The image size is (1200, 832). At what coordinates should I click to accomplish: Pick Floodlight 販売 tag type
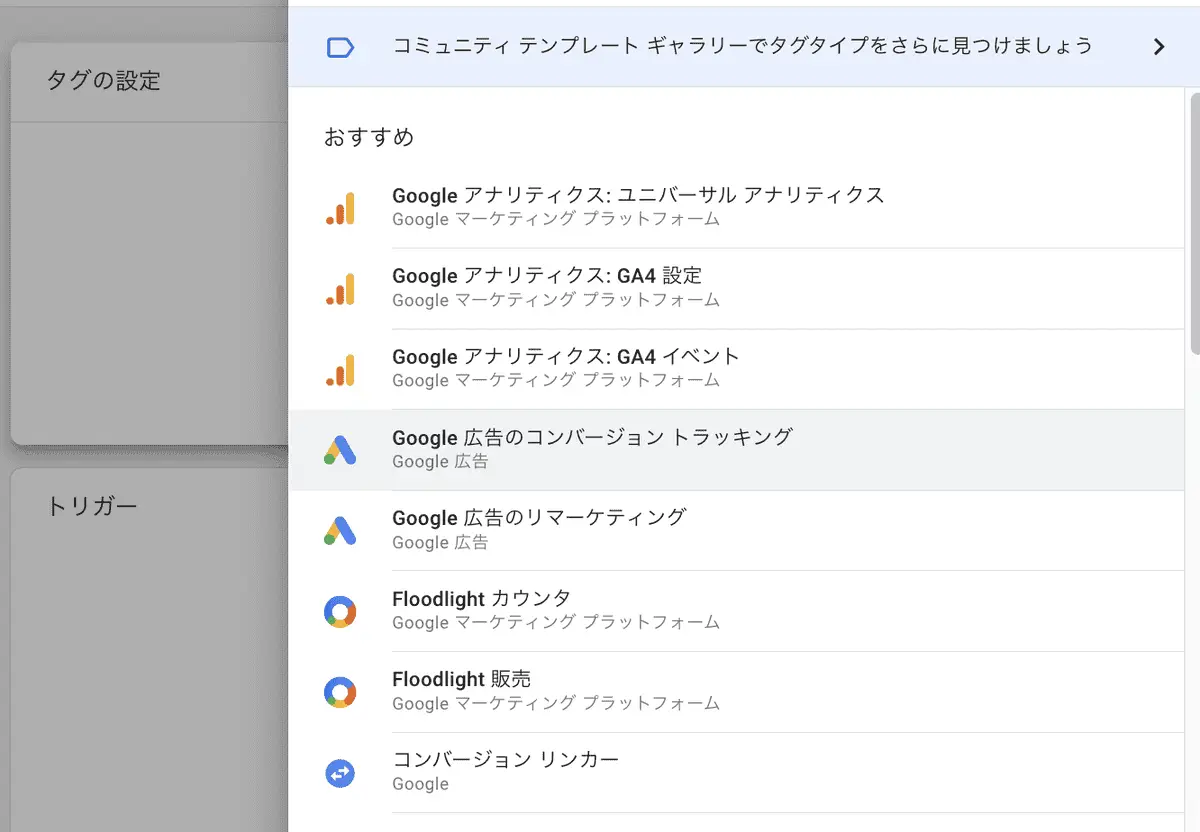click(x=737, y=692)
